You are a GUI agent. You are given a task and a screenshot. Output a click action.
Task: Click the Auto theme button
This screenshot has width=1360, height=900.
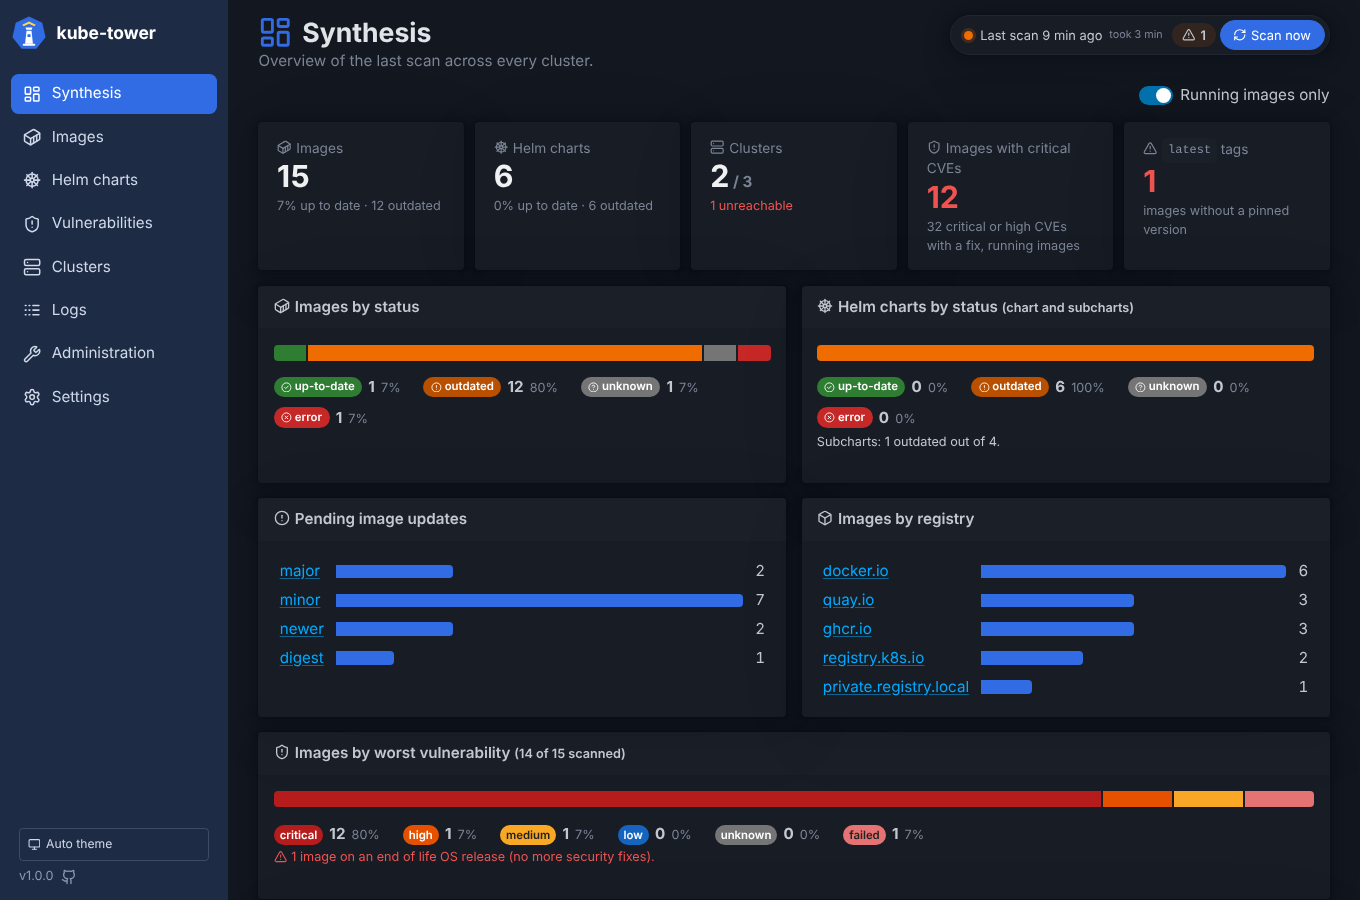tap(114, 844)
